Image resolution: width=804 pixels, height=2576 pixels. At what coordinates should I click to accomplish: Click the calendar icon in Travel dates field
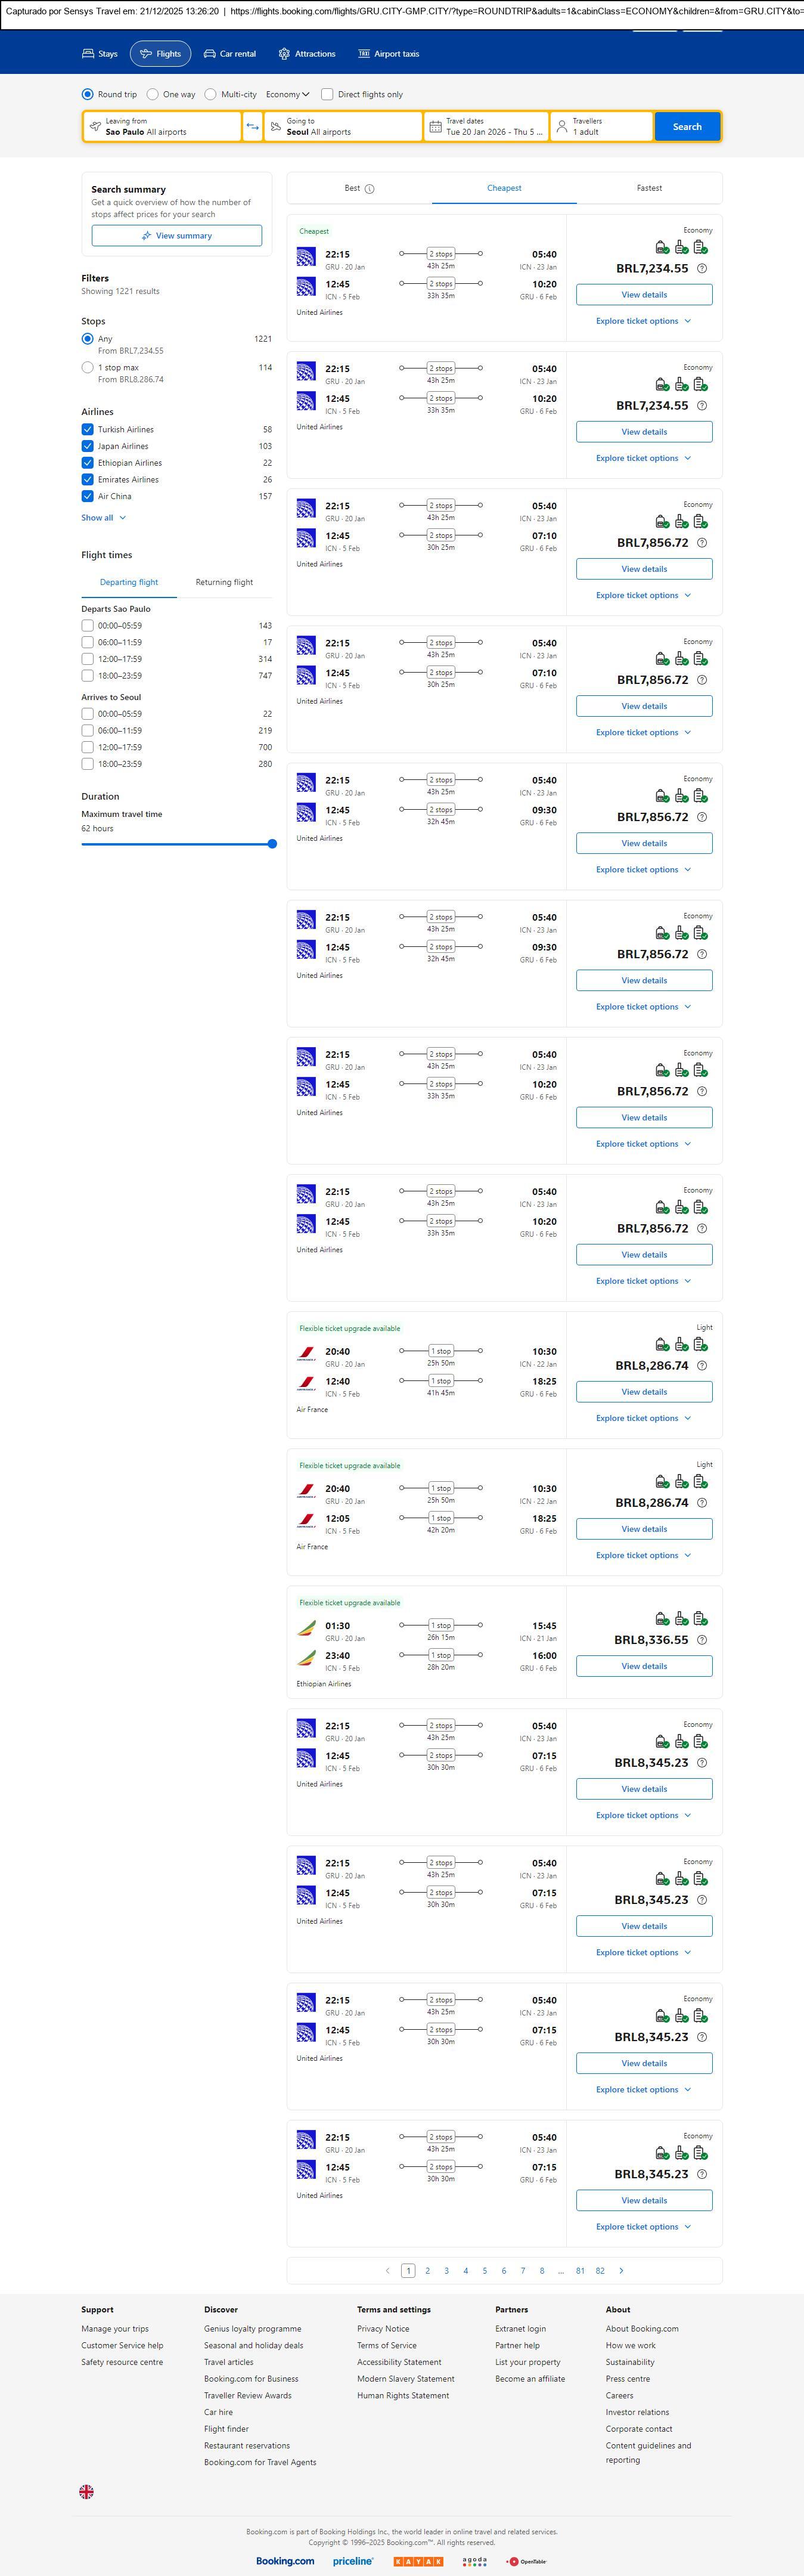click(x=435, y=127)
